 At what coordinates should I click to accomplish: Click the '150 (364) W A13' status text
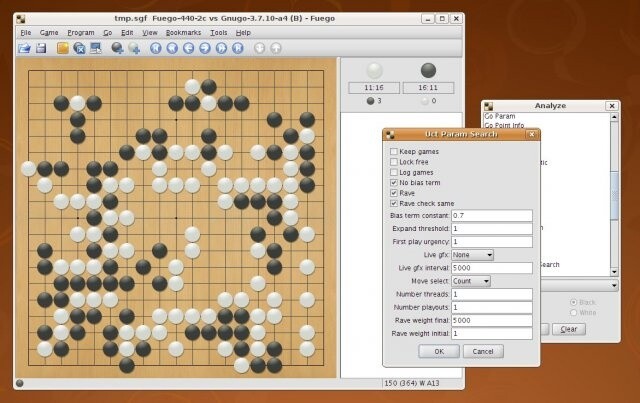pos(411,383)
